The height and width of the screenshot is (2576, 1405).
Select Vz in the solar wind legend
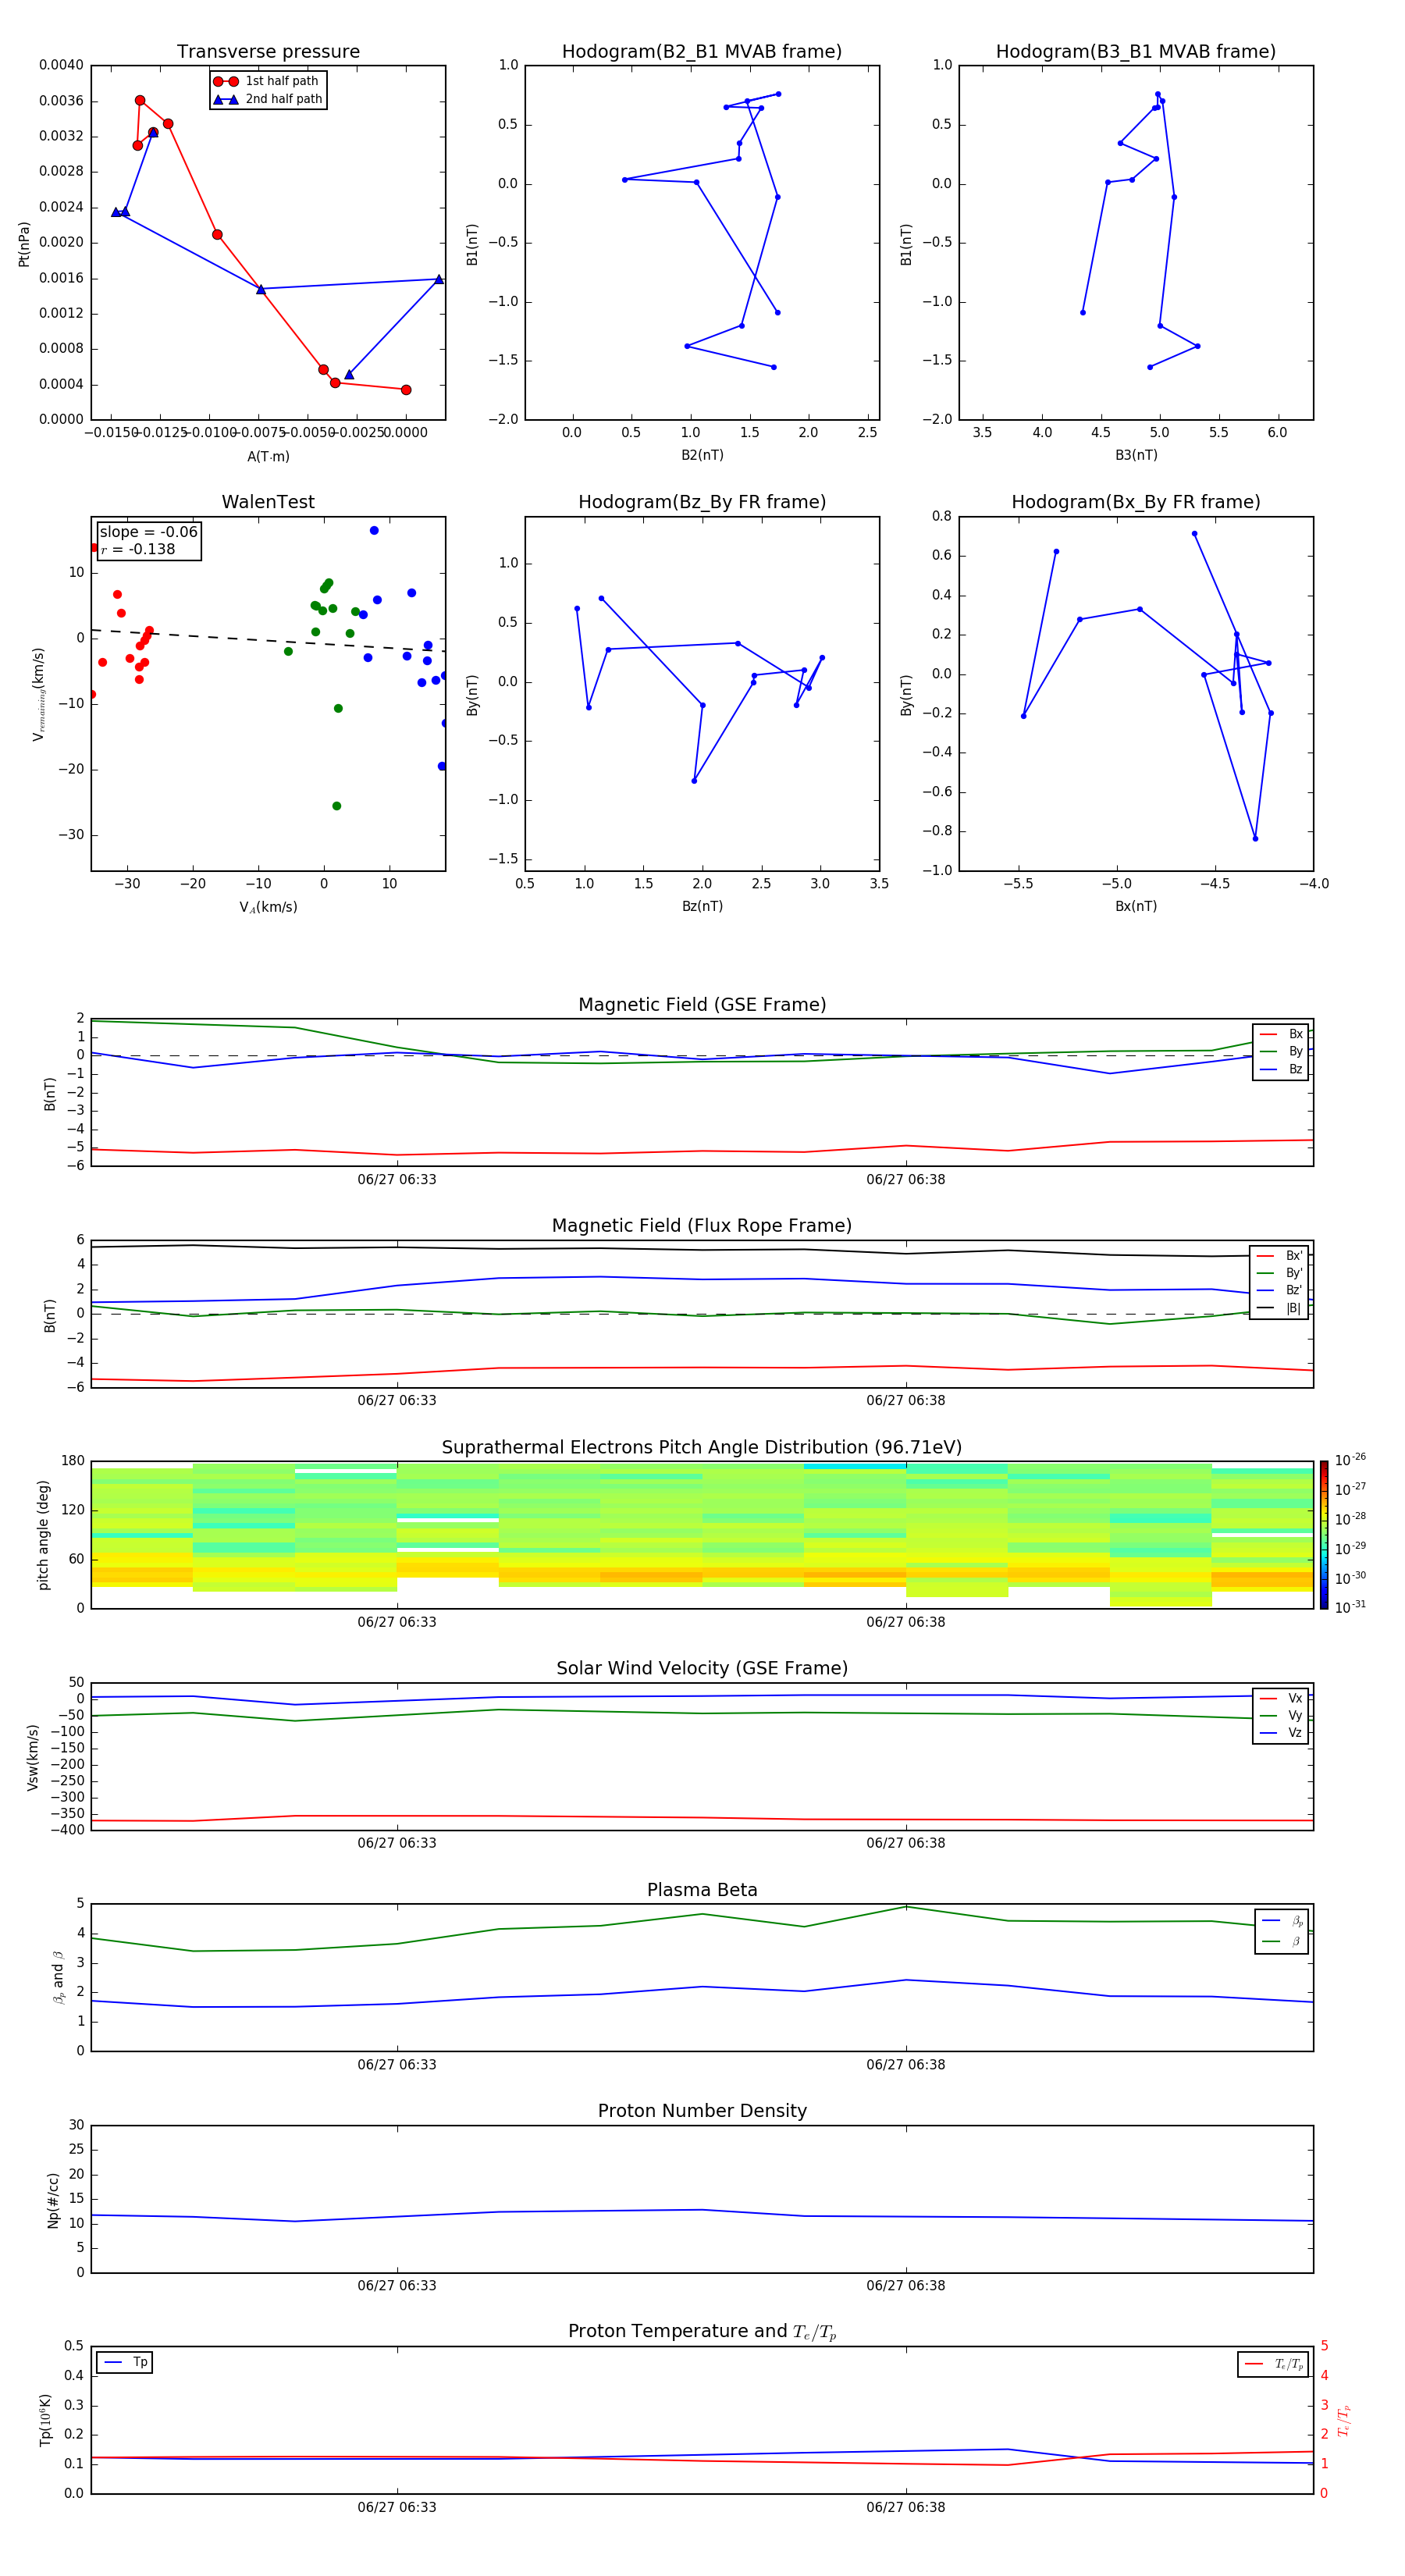coord(1281,1733)
